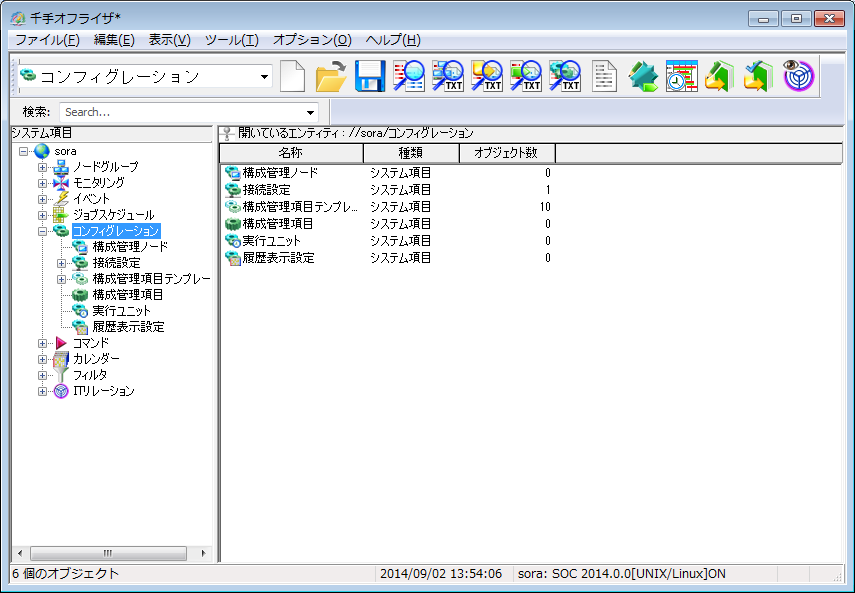This screenshot has height=593, width=855.
Task: Click the tree panel's right scroll arrow
Action: (x=203, y=553)
